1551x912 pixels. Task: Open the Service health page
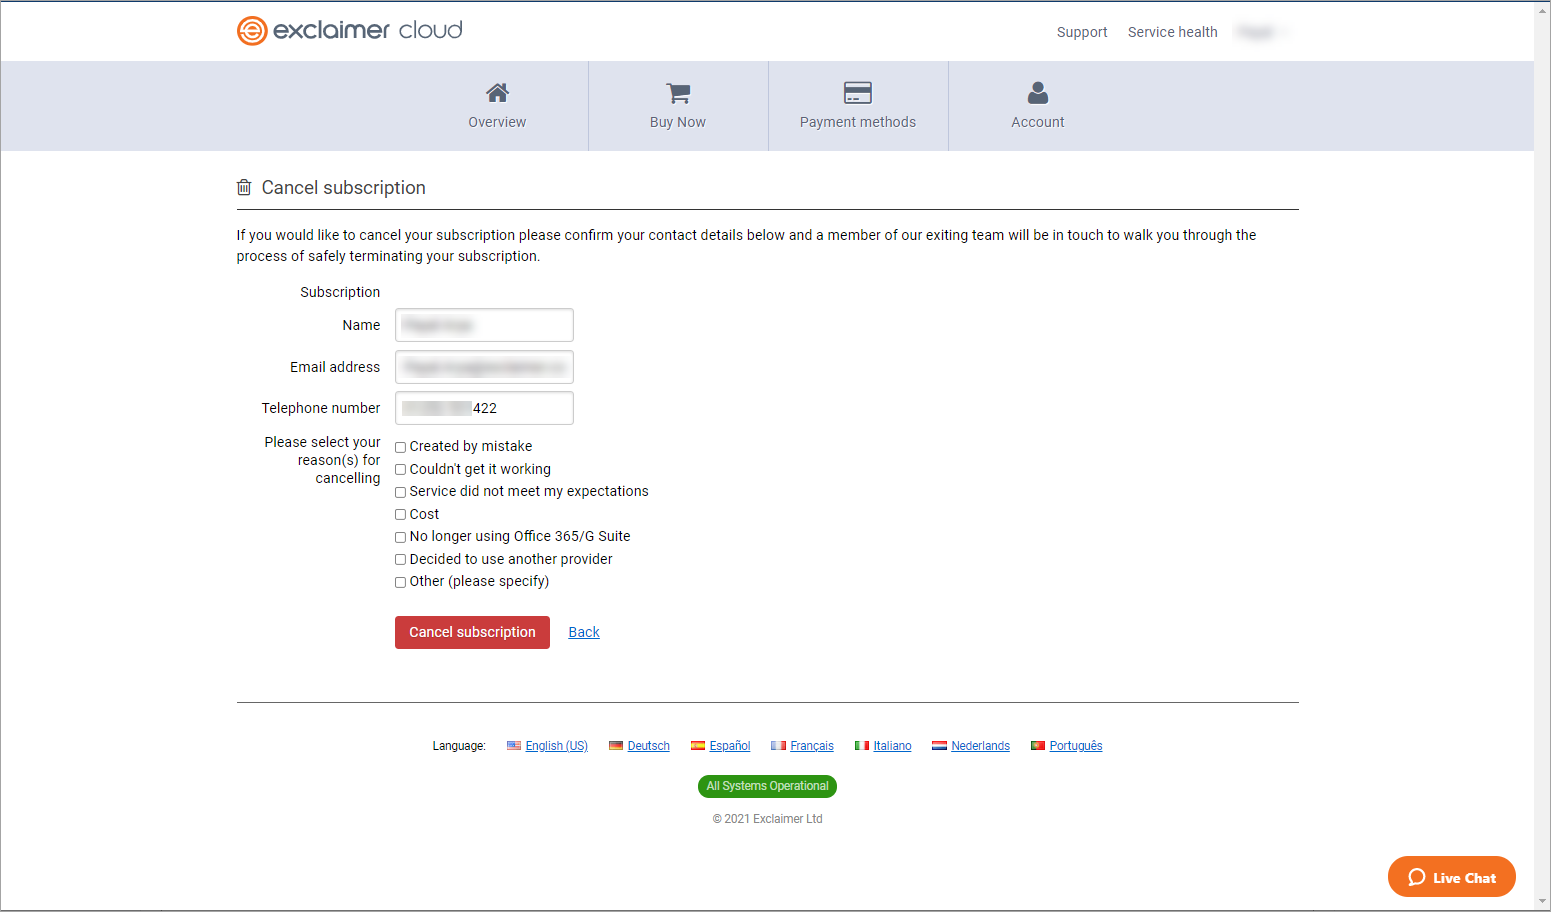[x=1172, y=32]
